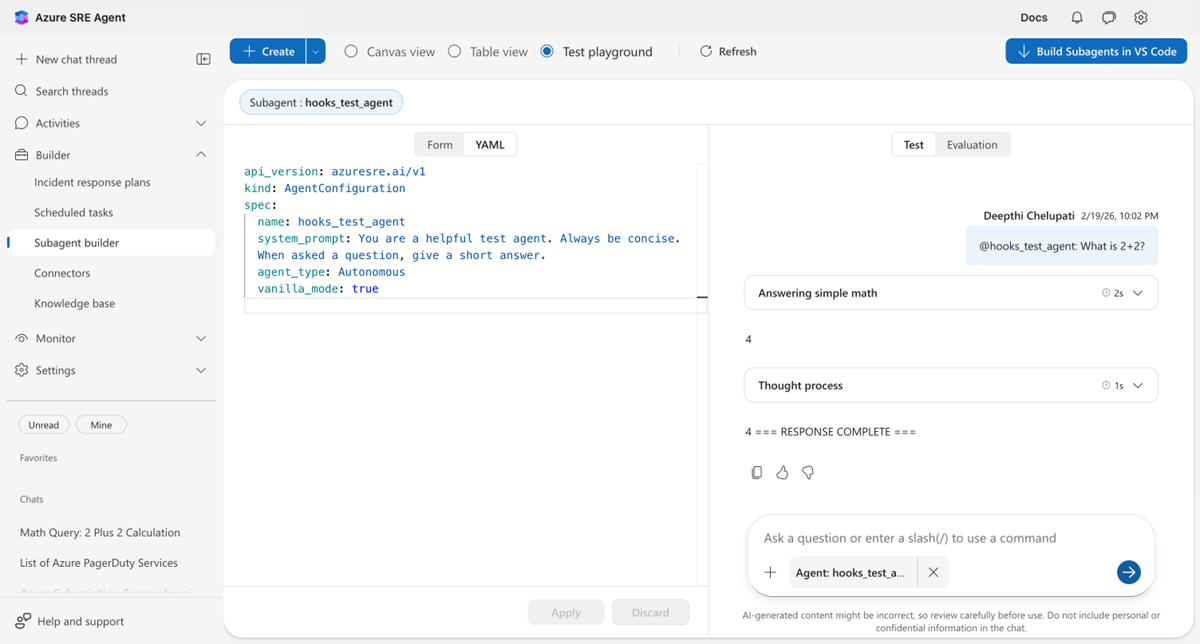Open the settings gear icon in top bar
Screen dimensions: 1200x644
[1141, 18]
